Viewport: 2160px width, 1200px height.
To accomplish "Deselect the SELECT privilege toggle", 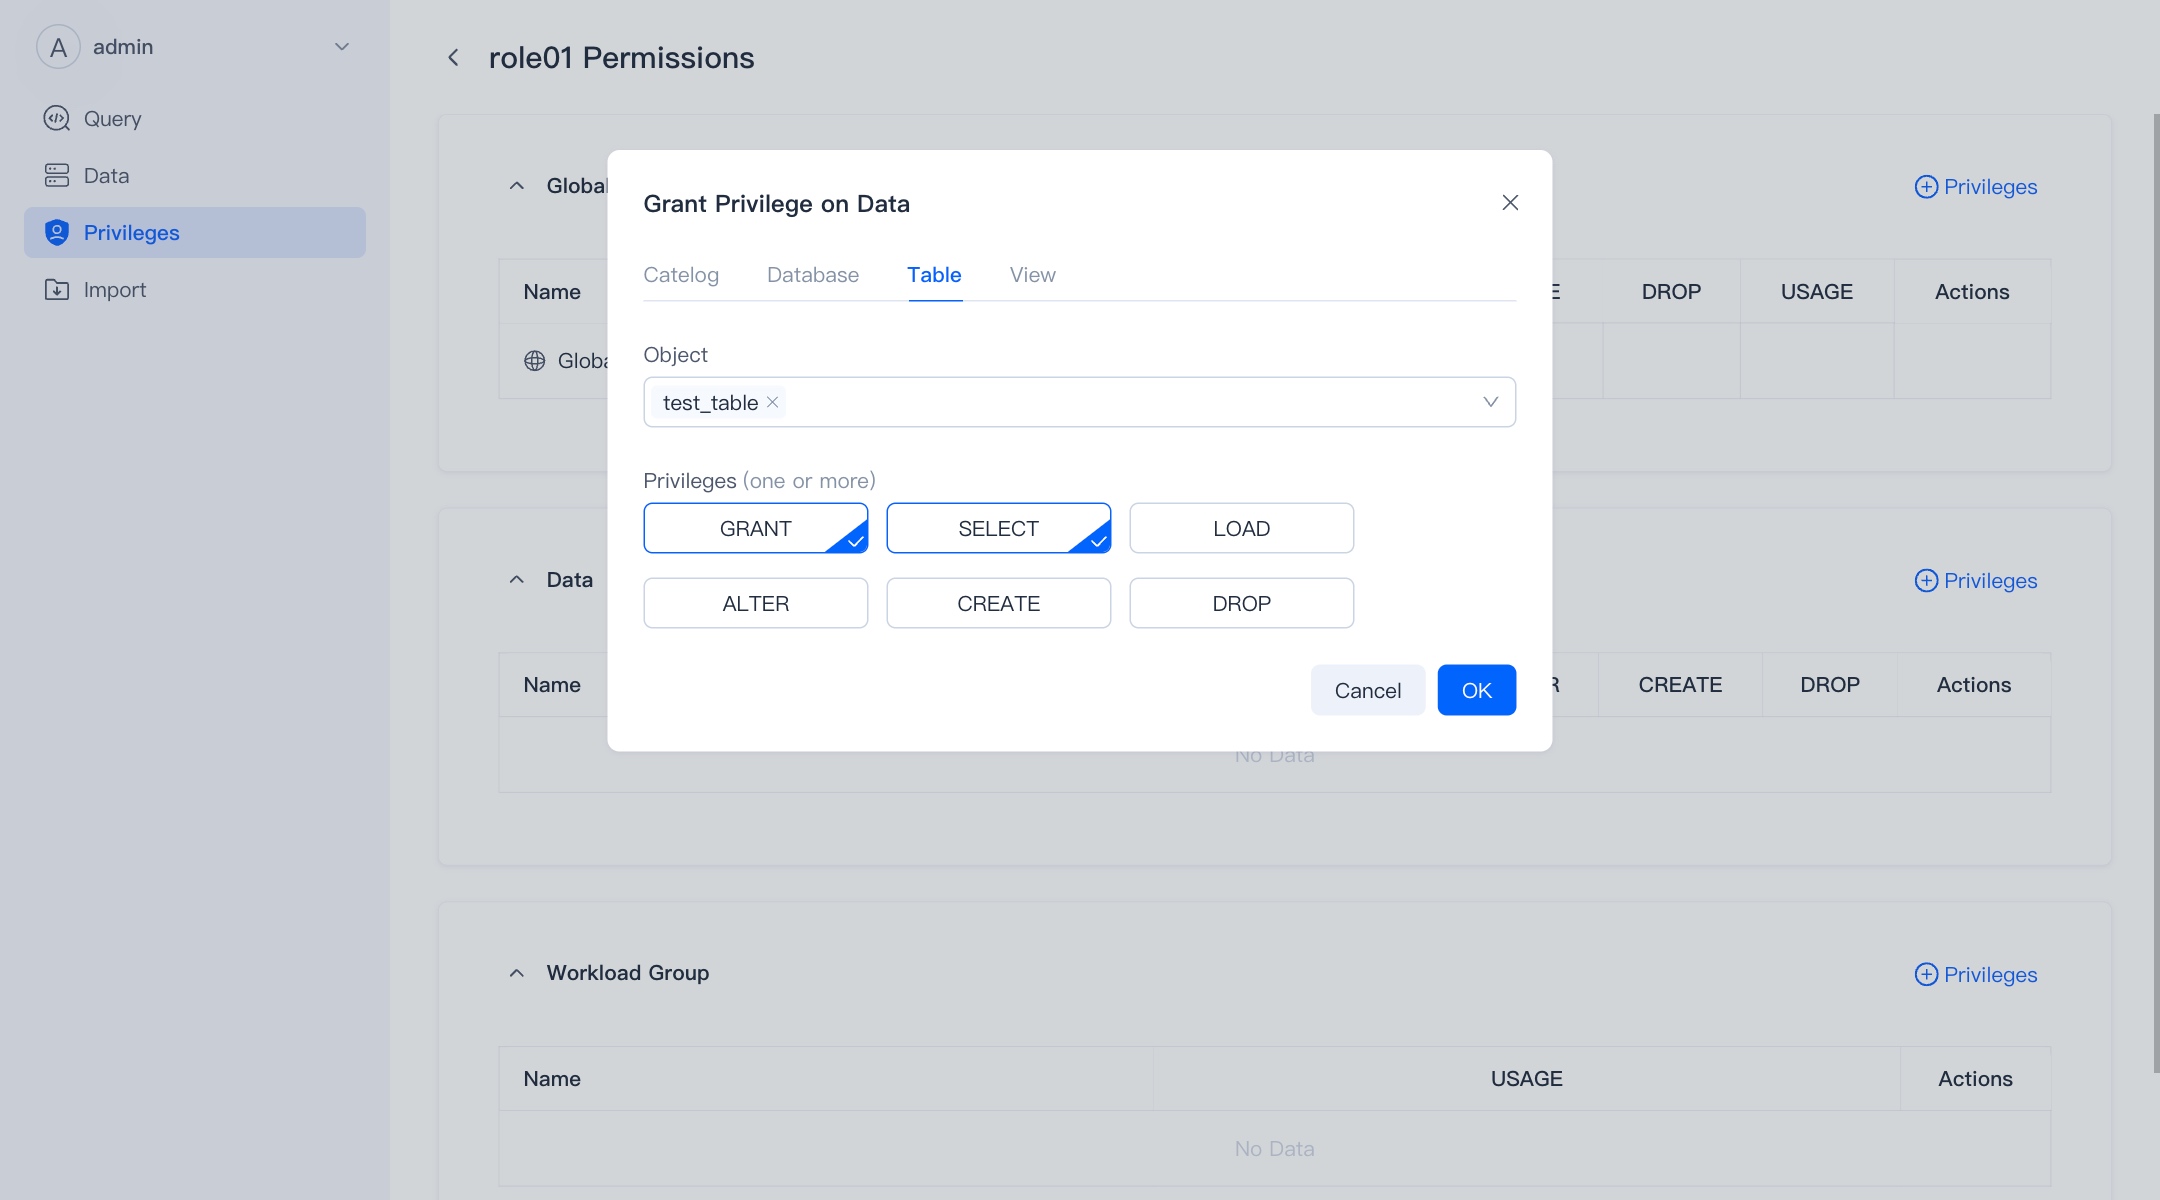I will pos(998,528).
